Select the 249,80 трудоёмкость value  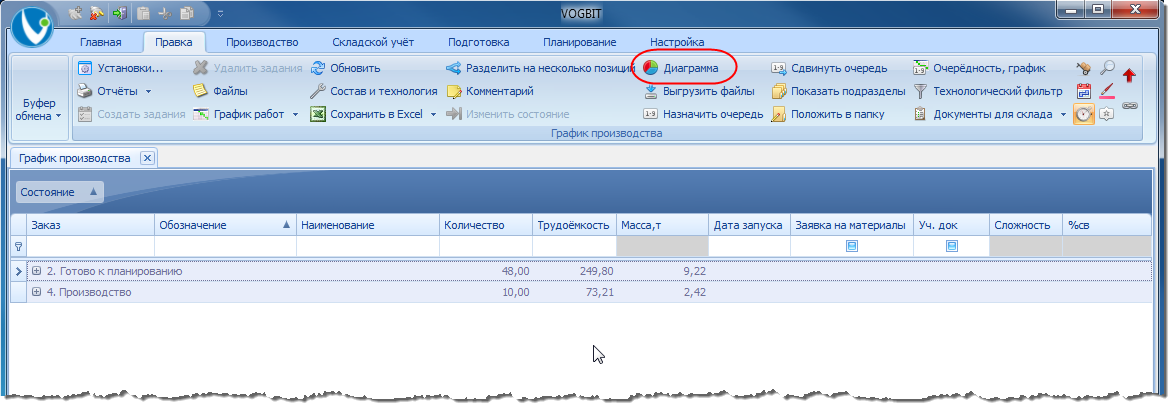pyautogui.click(x=596, y=271)
